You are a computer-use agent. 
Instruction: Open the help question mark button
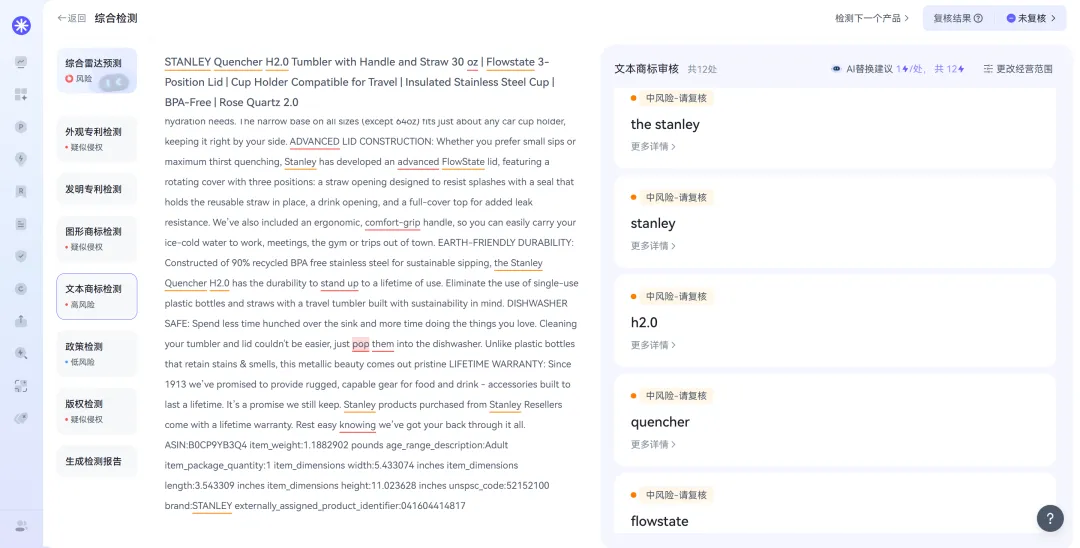pyautogui.click(x=1050, y=518)
